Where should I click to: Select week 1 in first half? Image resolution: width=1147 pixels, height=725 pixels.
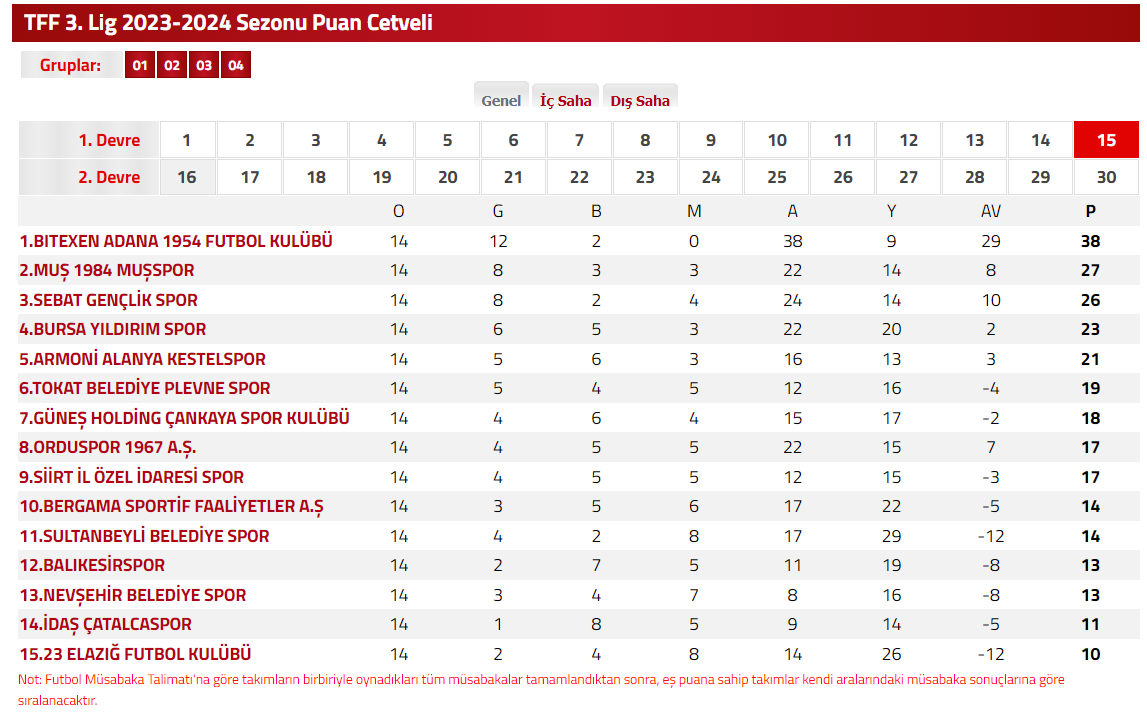click(187, 140)
